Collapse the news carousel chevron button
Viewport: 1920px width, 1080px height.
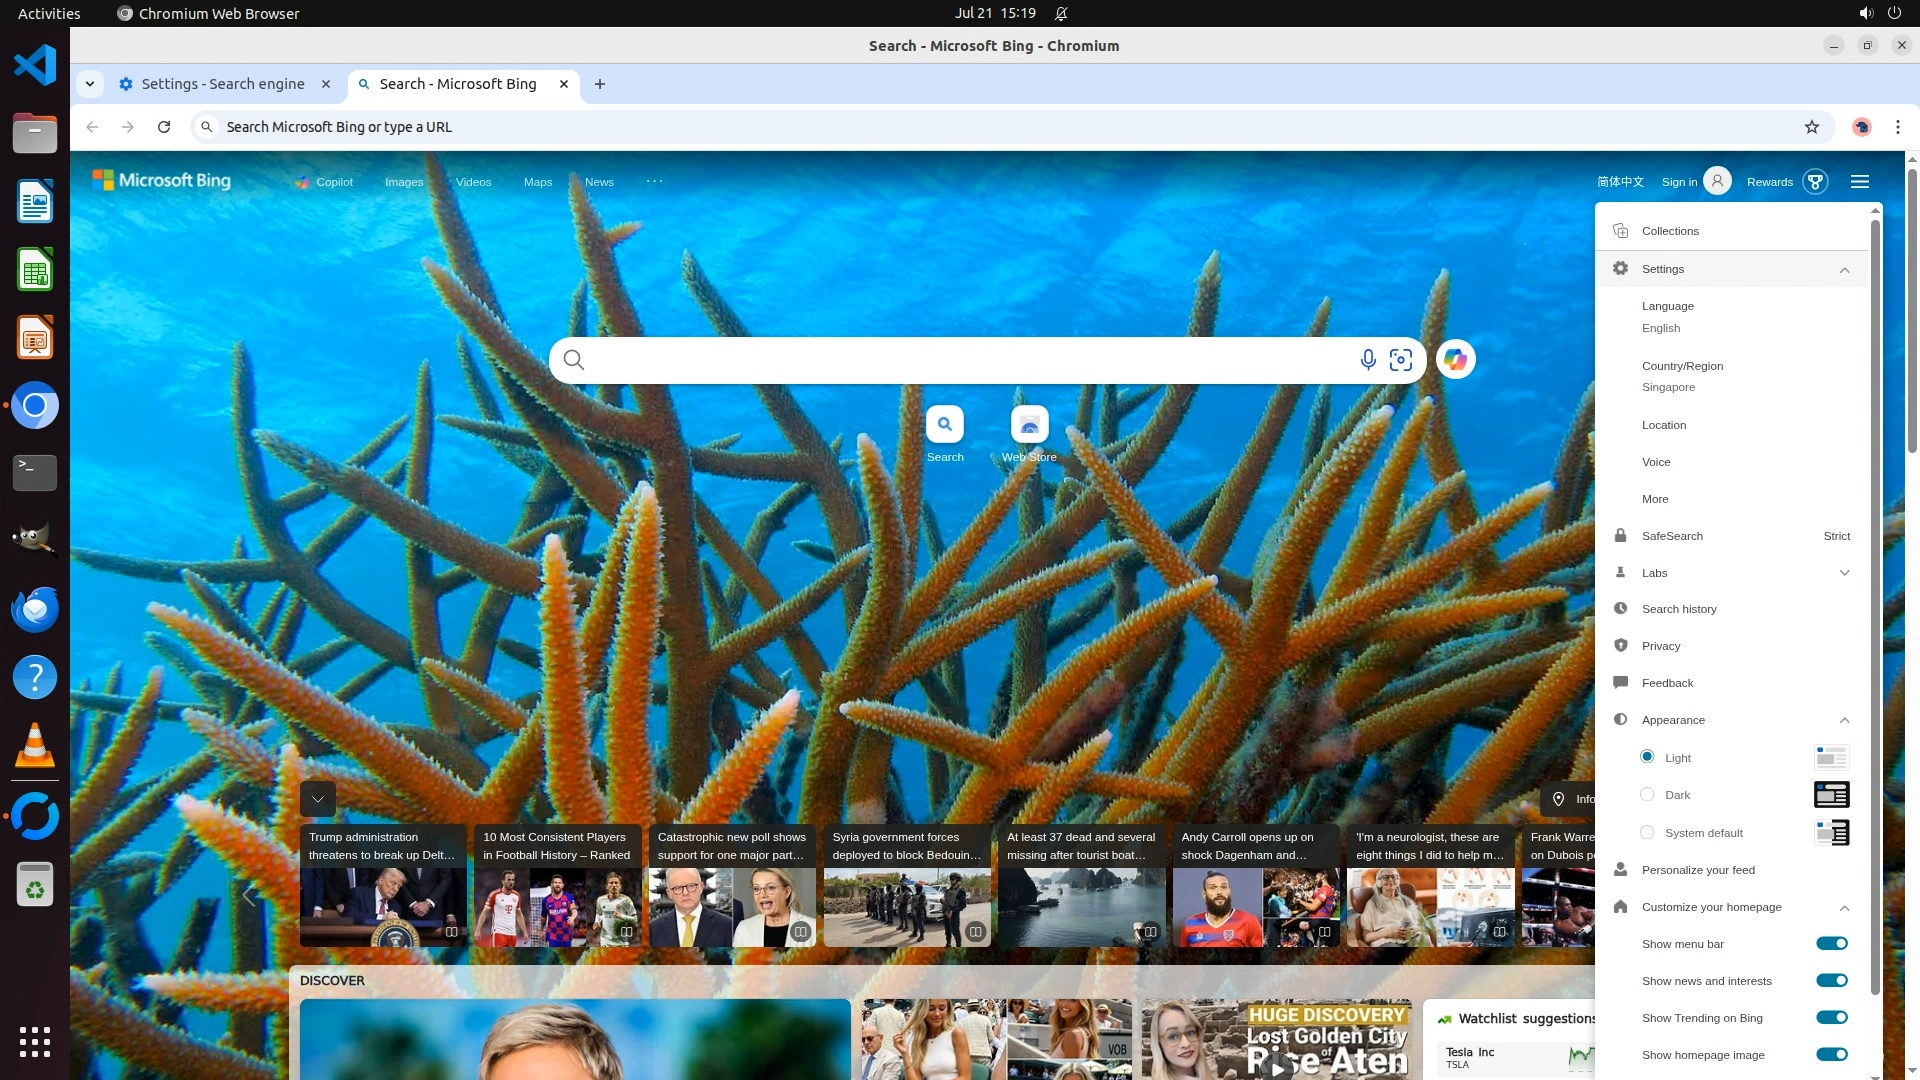(318, 799)
